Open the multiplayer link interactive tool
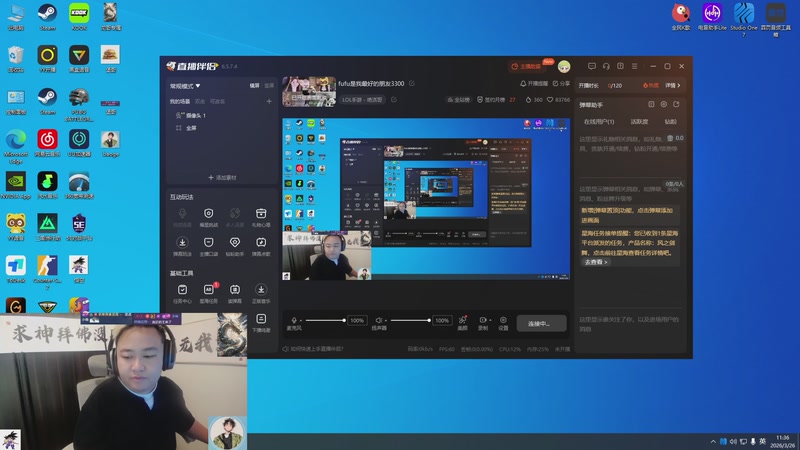The width and height of the screenshot is (800, 450). tap(235, 217)
